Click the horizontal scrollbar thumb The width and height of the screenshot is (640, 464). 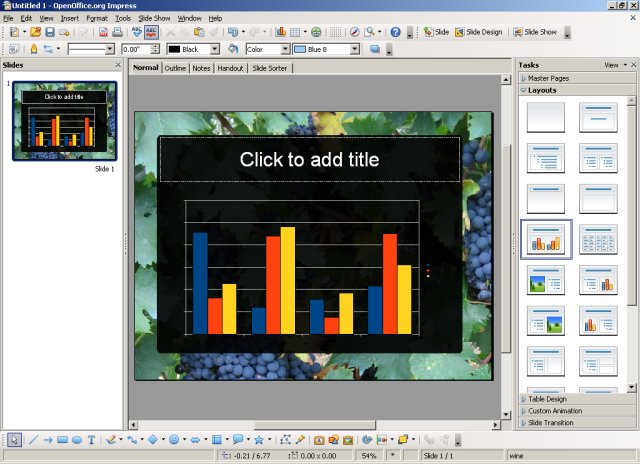click(315, 425)
